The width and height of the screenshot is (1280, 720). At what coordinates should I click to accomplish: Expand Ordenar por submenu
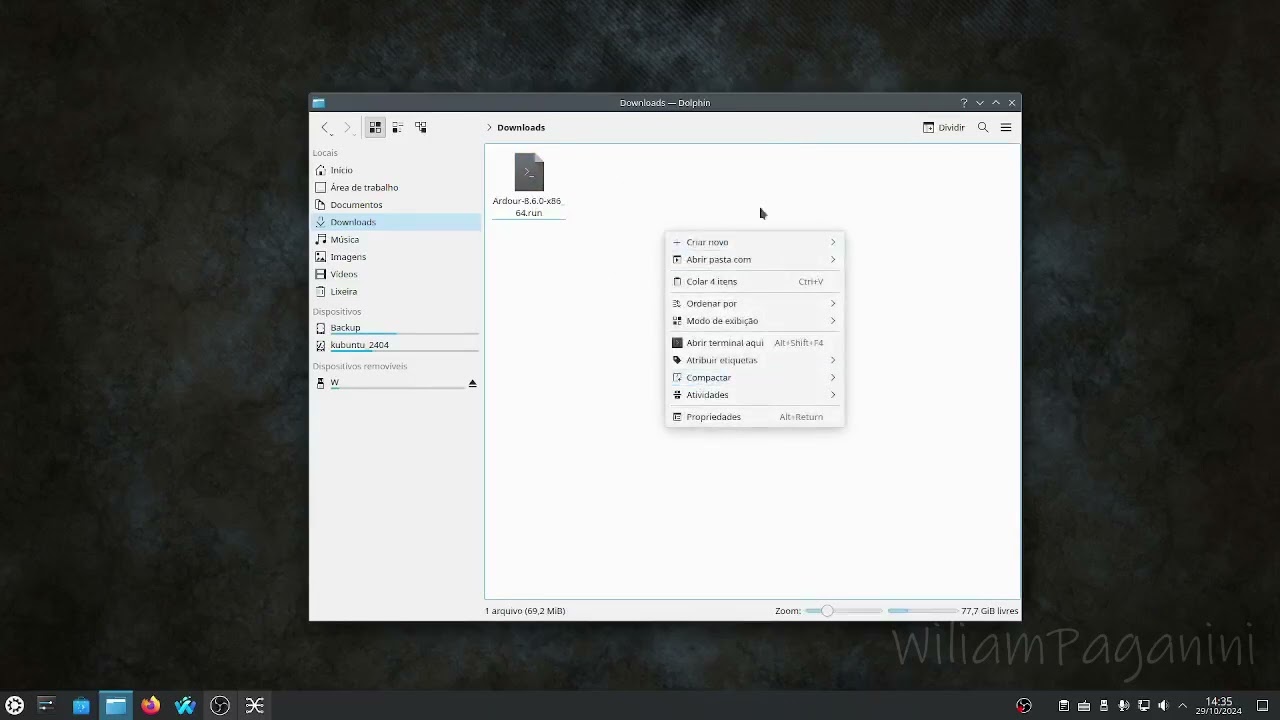click(754, 304)
